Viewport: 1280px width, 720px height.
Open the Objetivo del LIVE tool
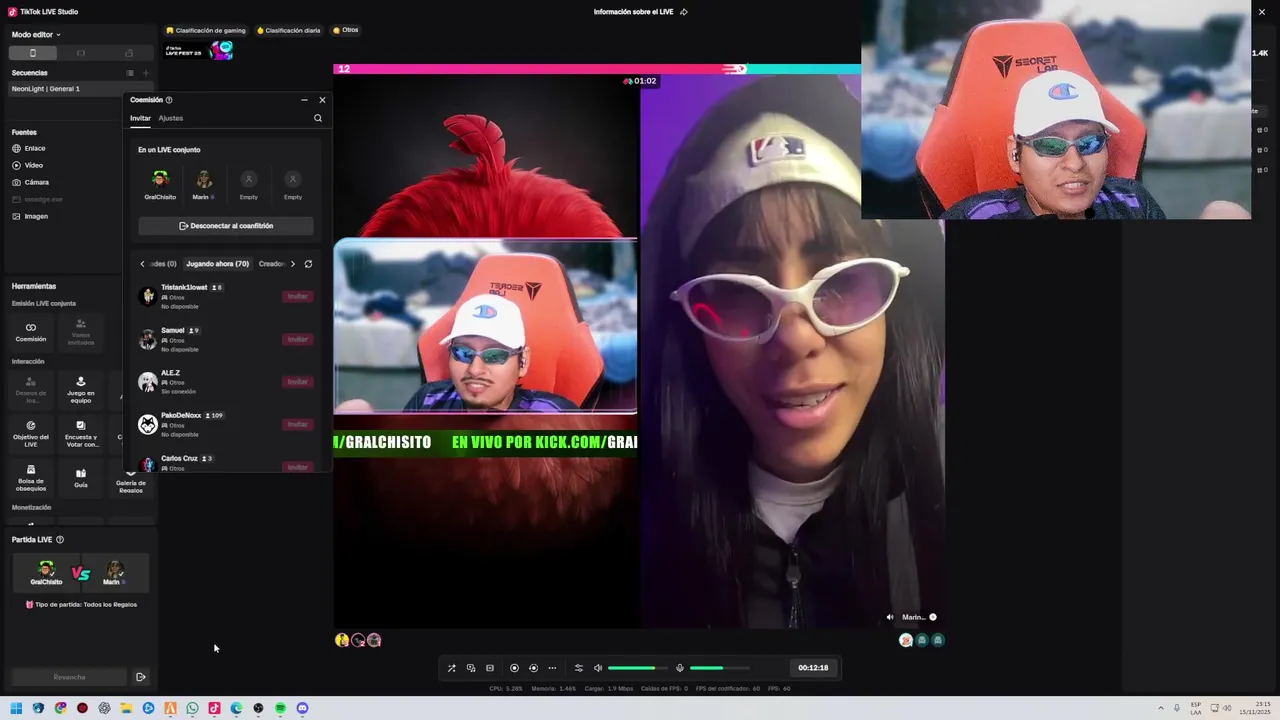(31, 432)
